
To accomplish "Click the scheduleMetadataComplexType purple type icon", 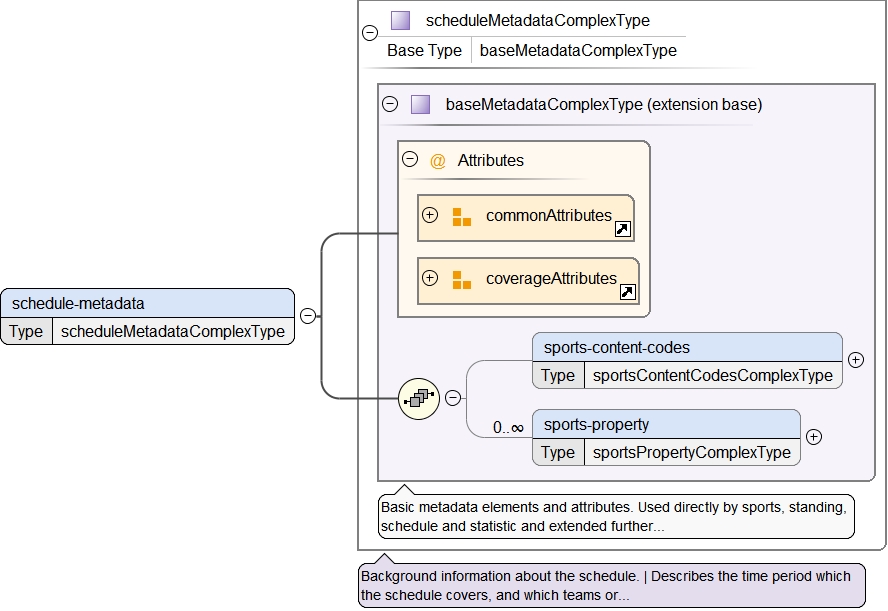I will 401,20.
